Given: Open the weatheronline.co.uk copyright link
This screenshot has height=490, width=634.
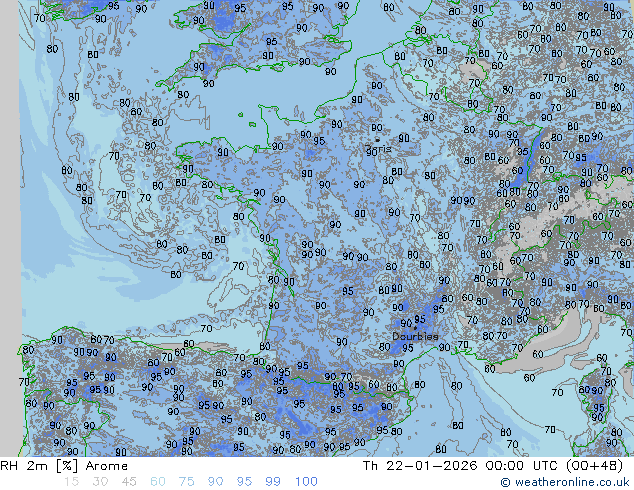Looking at the screenshot, I should tap(566, 482).
